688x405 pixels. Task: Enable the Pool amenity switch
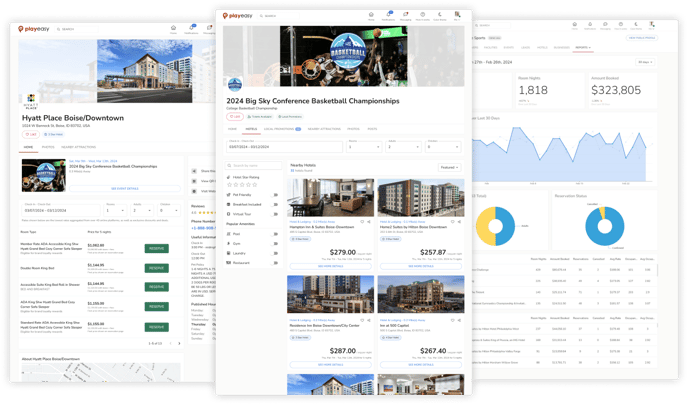coord(275,234)
